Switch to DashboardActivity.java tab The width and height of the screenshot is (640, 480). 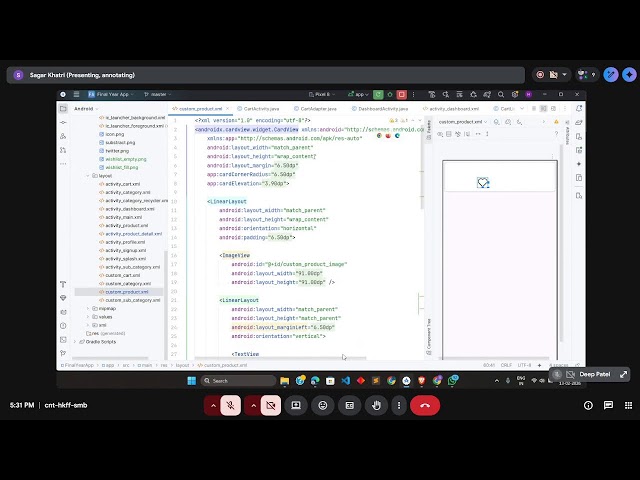[380, 109]
